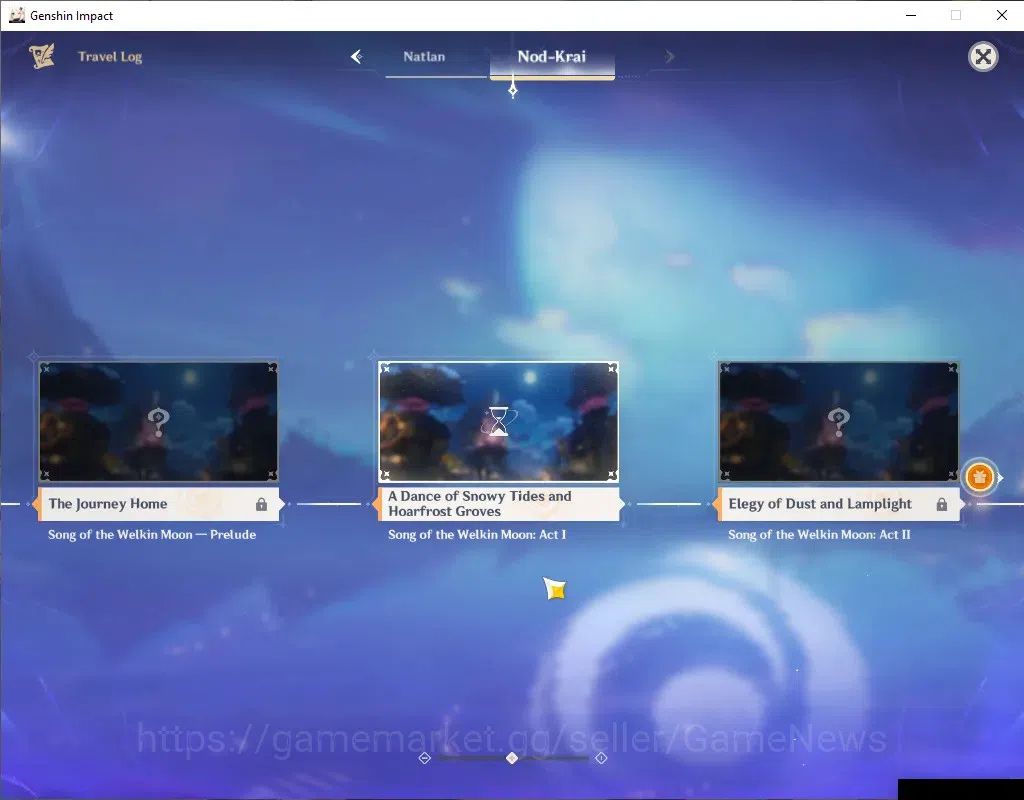Click the Genshin Impact title bar app icon
Viewport: 1024px width, 800px height.
pos(17,15)
